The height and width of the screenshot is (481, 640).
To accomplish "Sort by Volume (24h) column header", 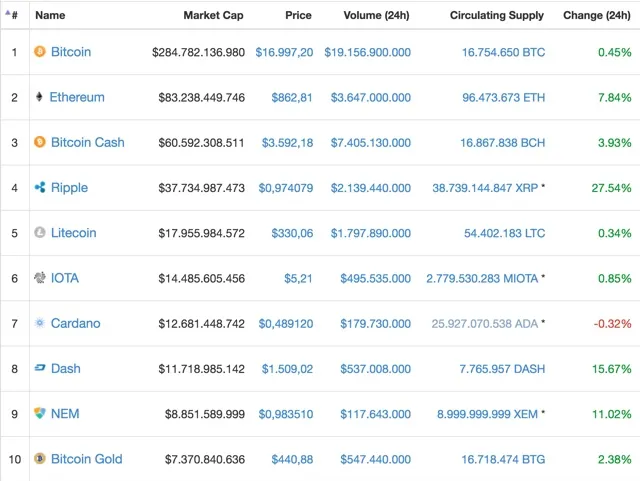I will [376, 15].
